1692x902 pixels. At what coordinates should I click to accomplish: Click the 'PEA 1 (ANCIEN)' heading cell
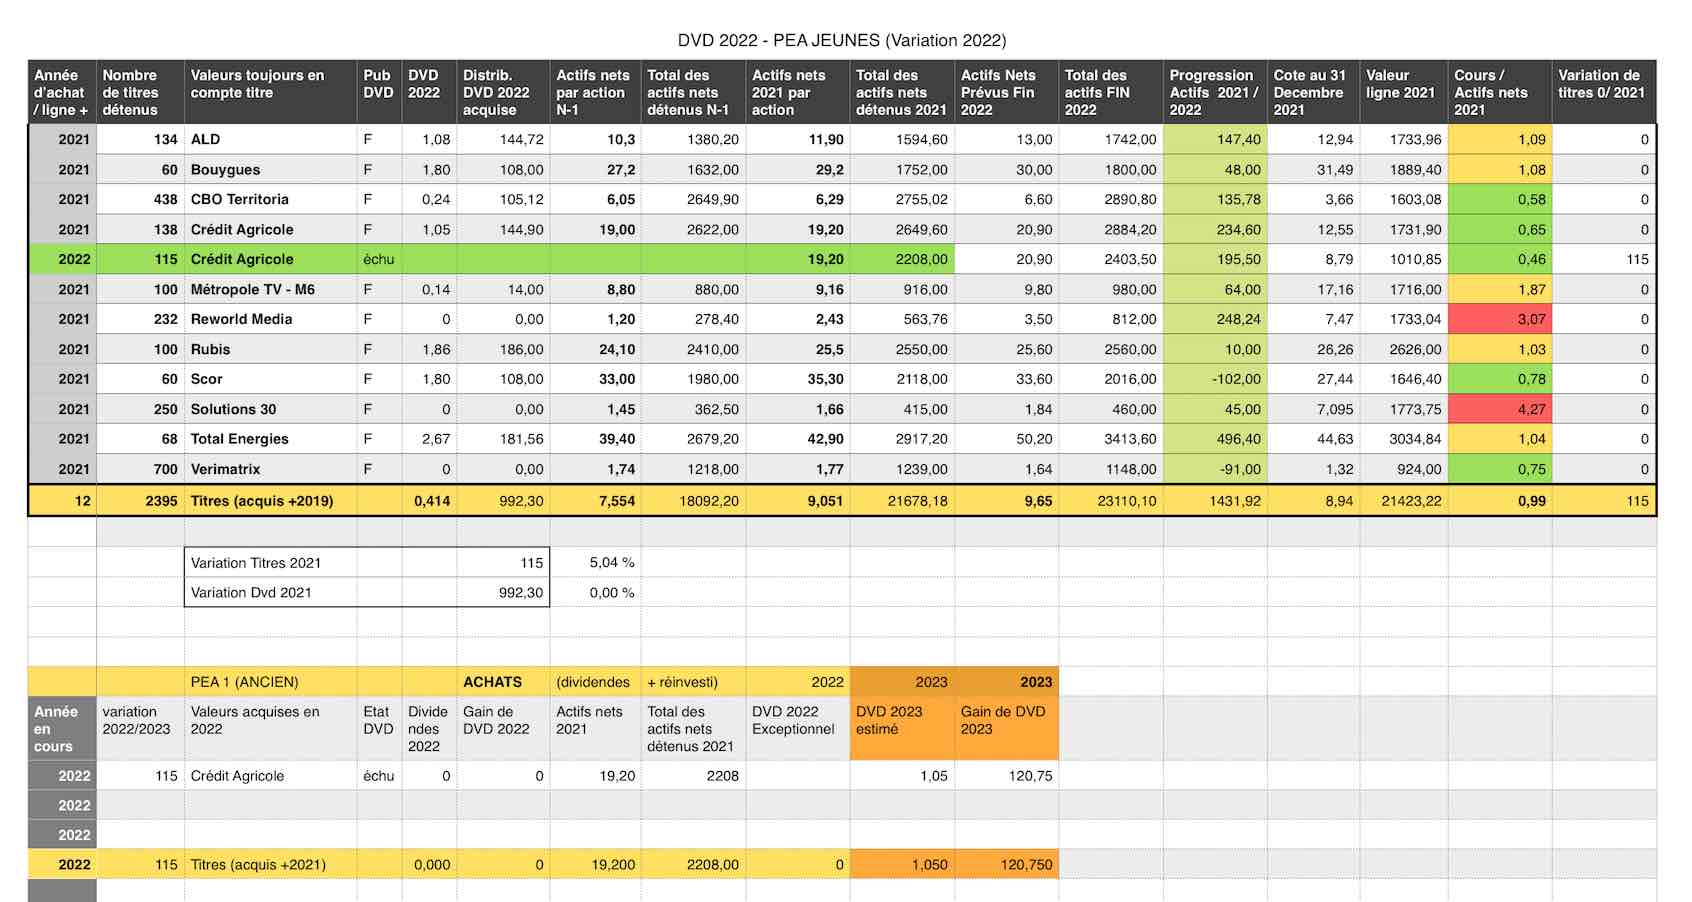tap(270, 682)
